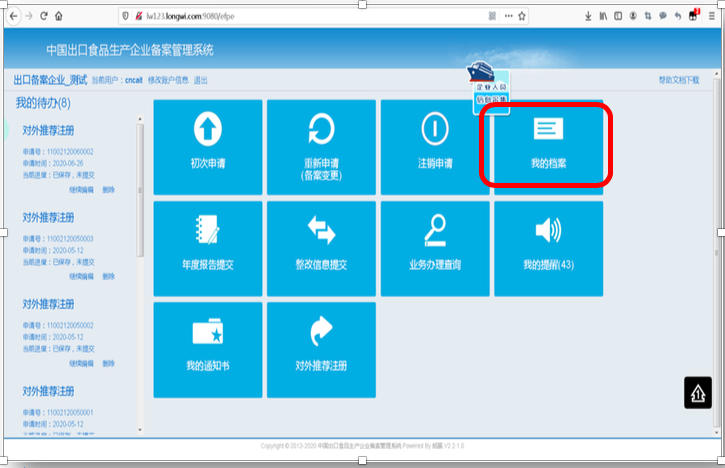Open 业务办理查询 tile
This screenshot has width=725, height=468.
(x=435, y=248)
